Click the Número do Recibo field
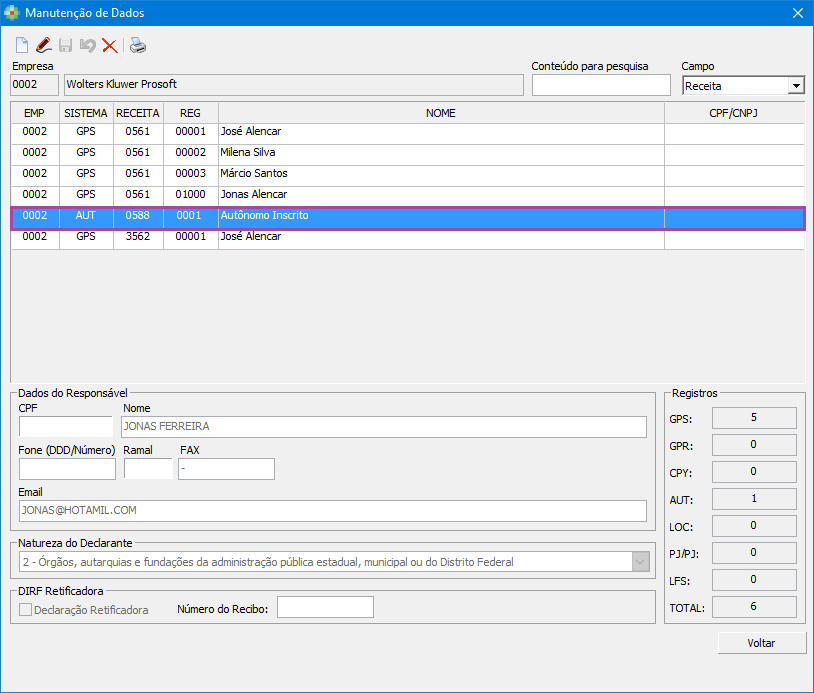This screenshot has width=814, height=693. click(324, 607)
